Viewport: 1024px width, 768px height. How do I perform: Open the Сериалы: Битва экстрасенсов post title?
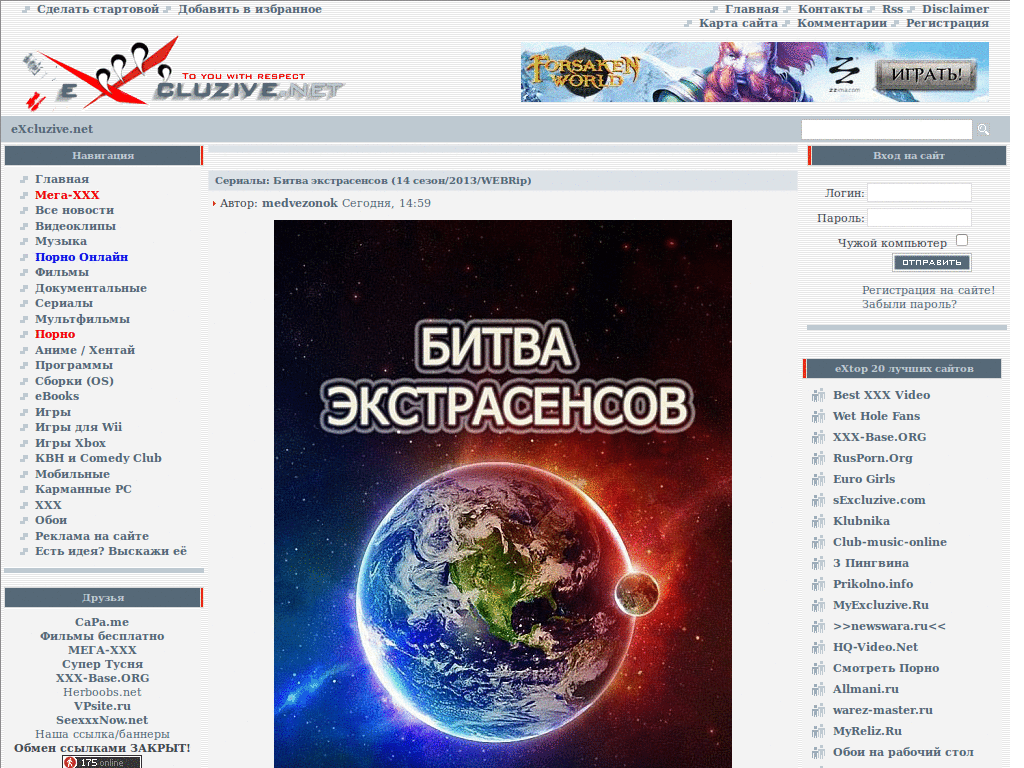pos(373,181)
